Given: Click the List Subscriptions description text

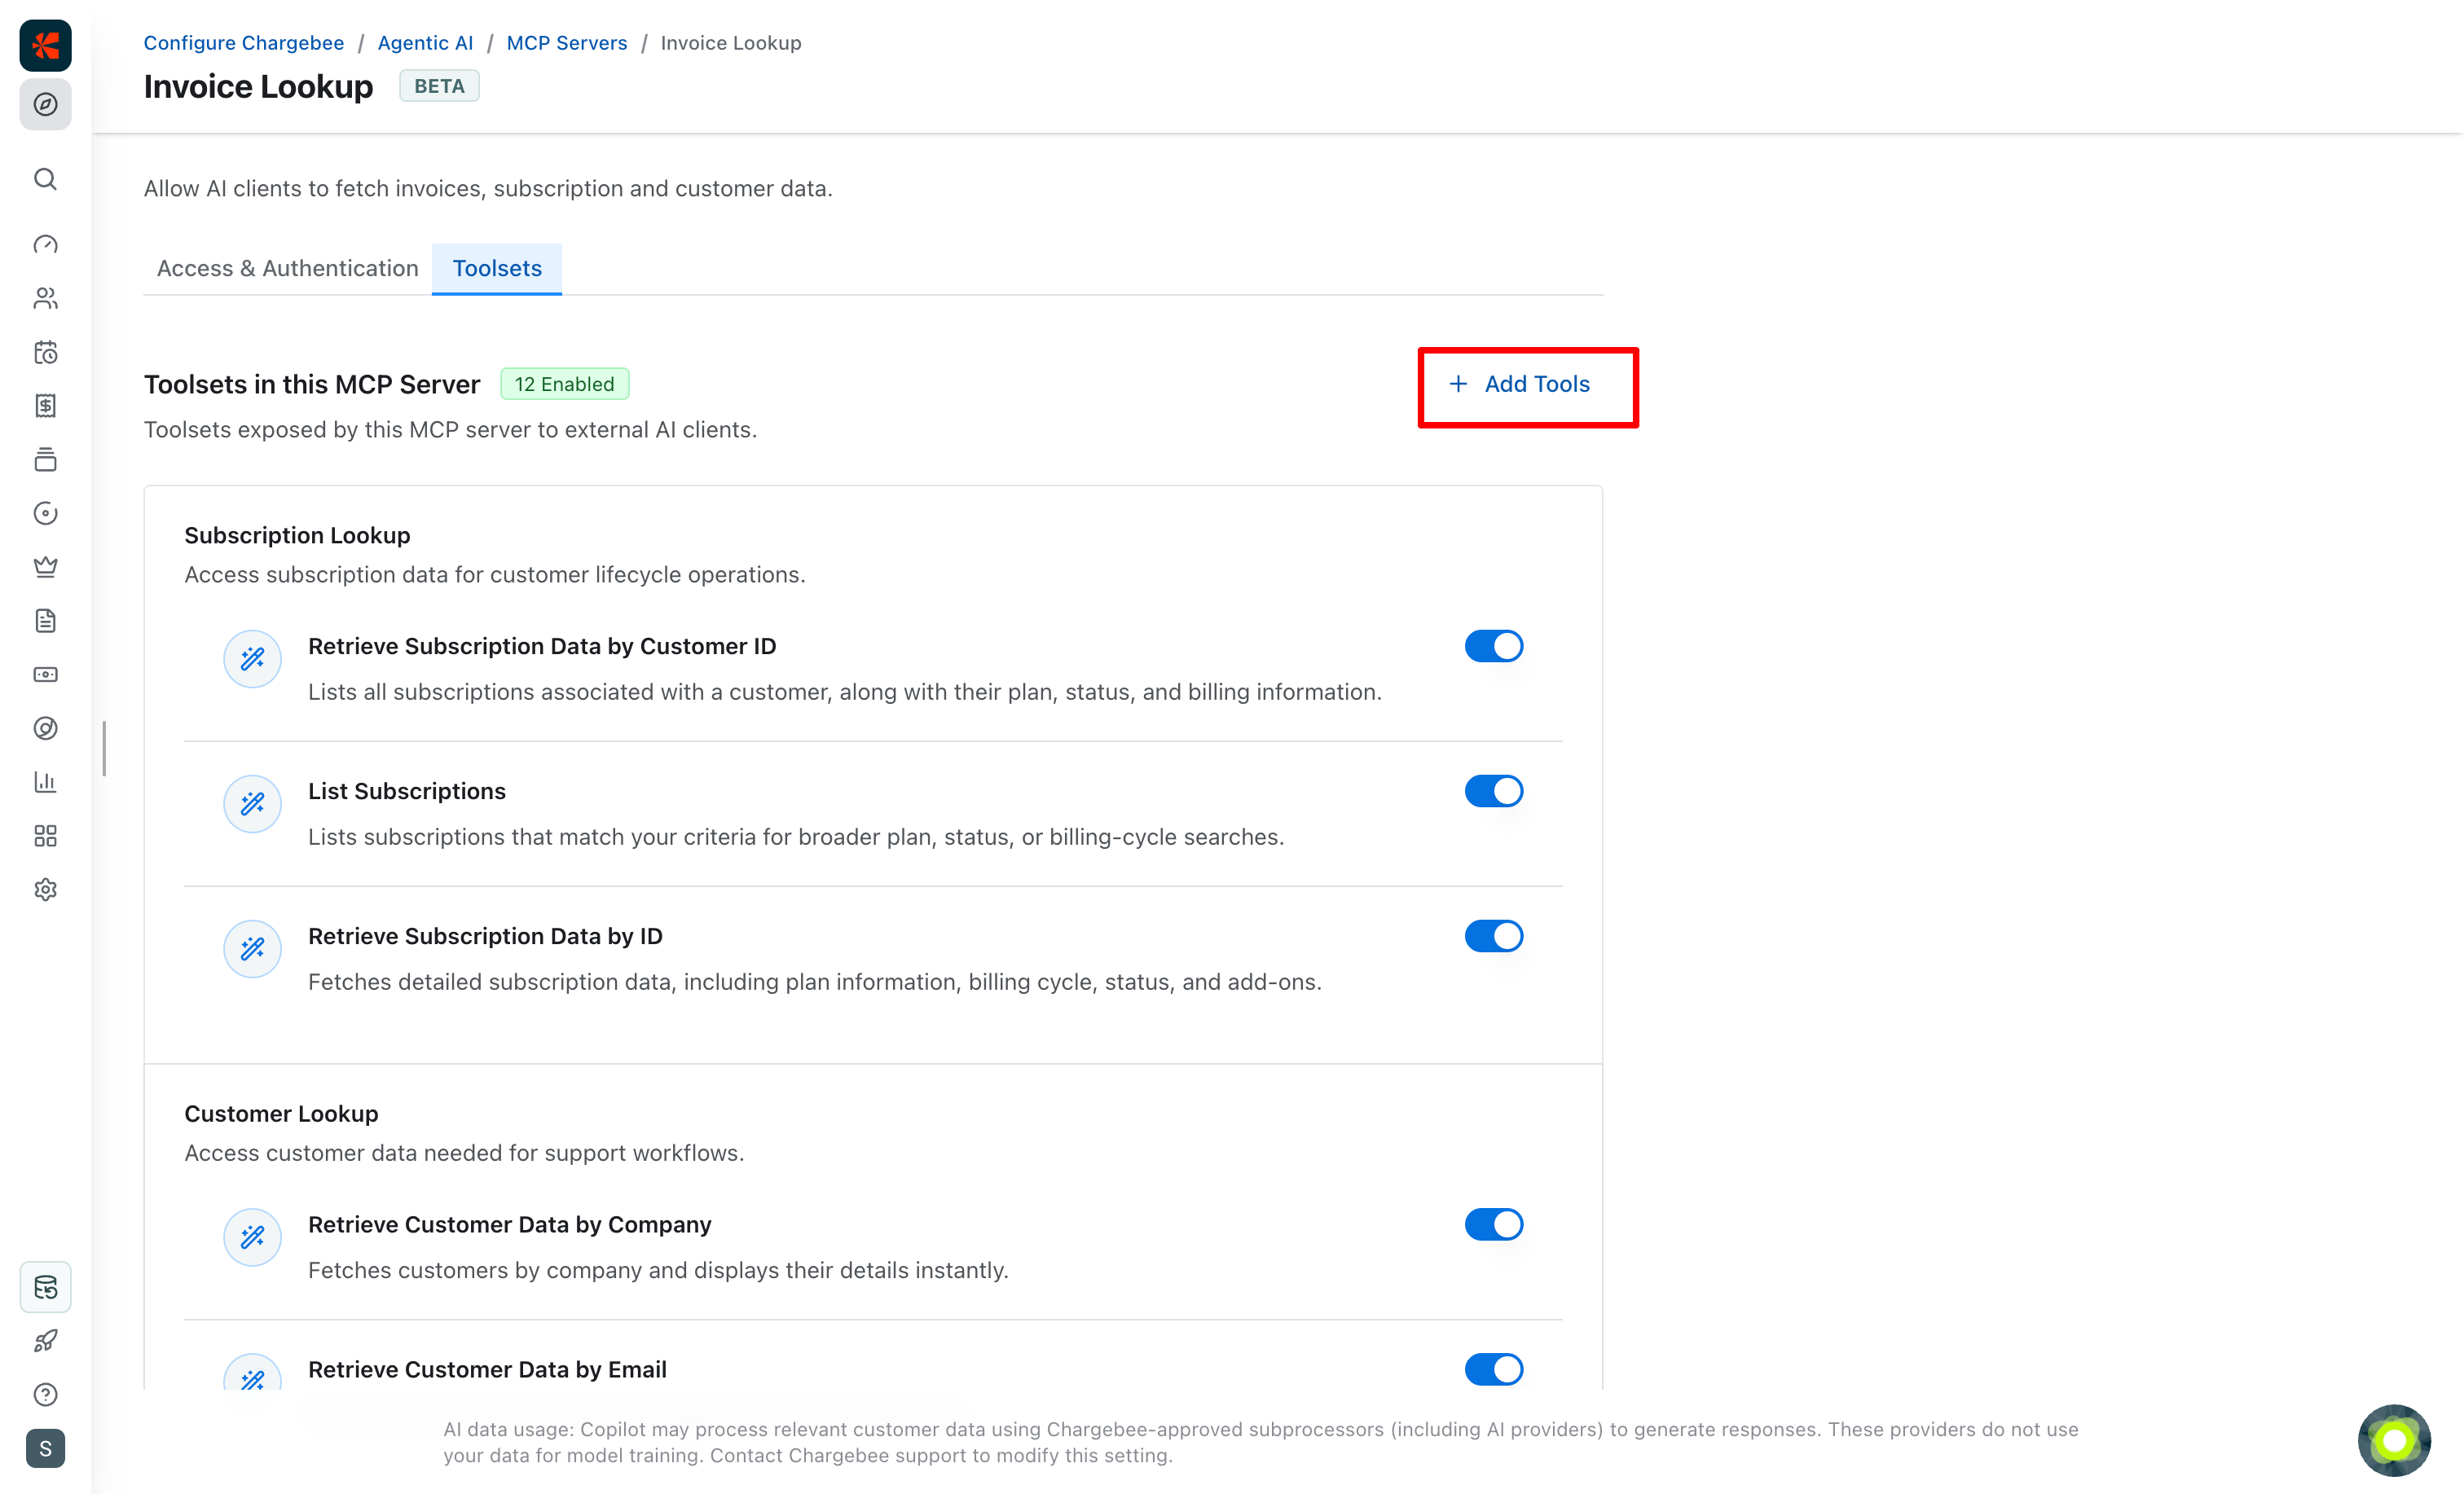Looking at the screenshot, I should (x=796, y=837).
